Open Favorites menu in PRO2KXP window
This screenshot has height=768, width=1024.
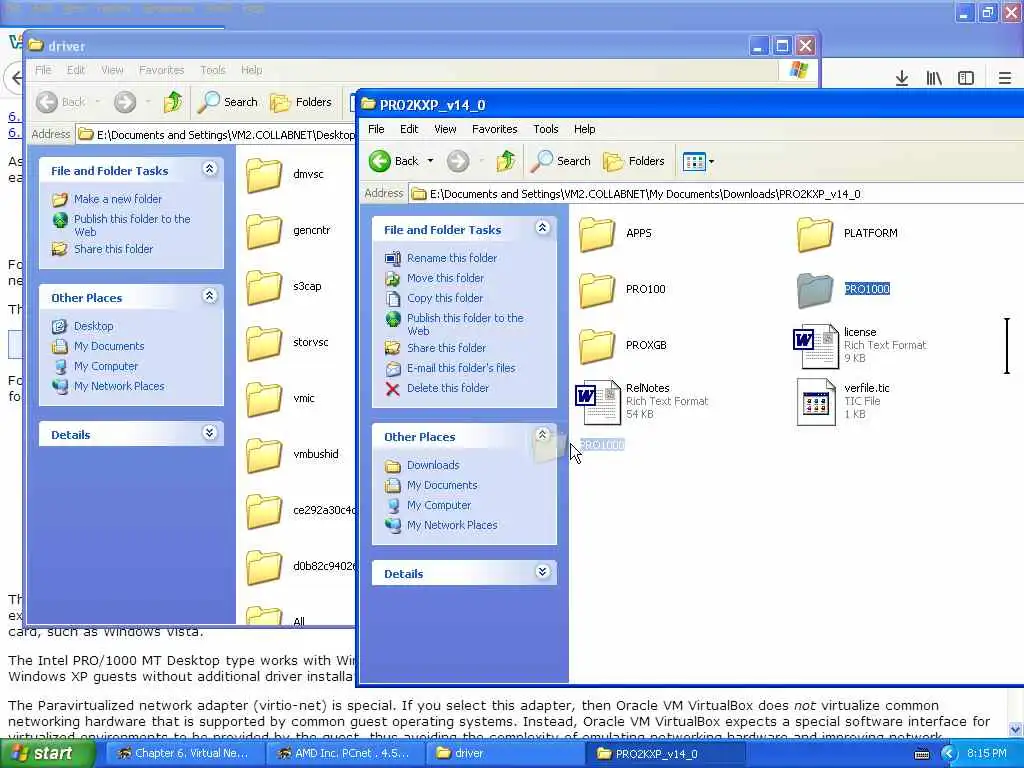point(494,129)
